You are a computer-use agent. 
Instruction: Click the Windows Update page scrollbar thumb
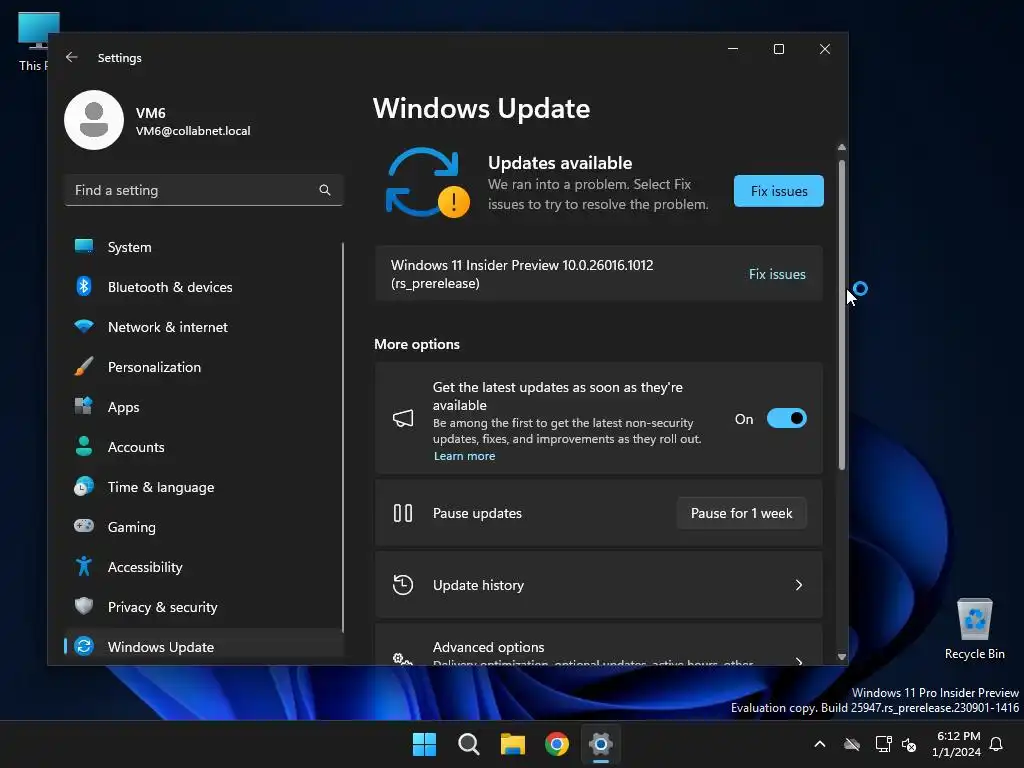click(842, 315)
